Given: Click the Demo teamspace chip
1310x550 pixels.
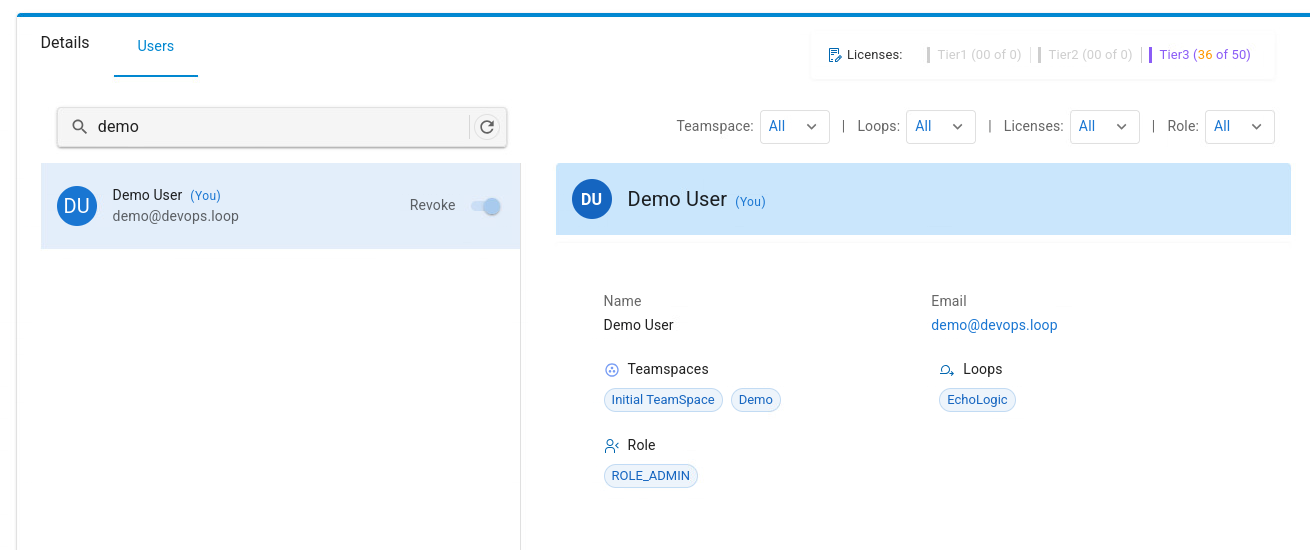Looking at the screenshot, I should [756, 400].
